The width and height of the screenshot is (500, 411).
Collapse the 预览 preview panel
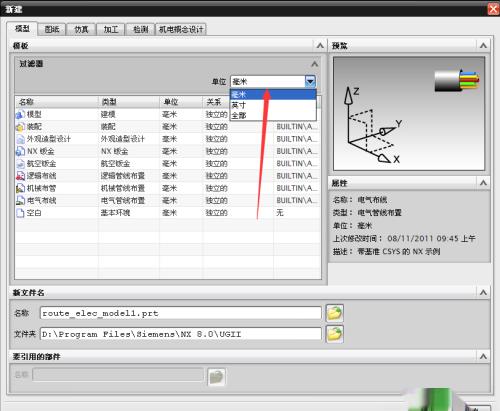(x=483, y=45)
